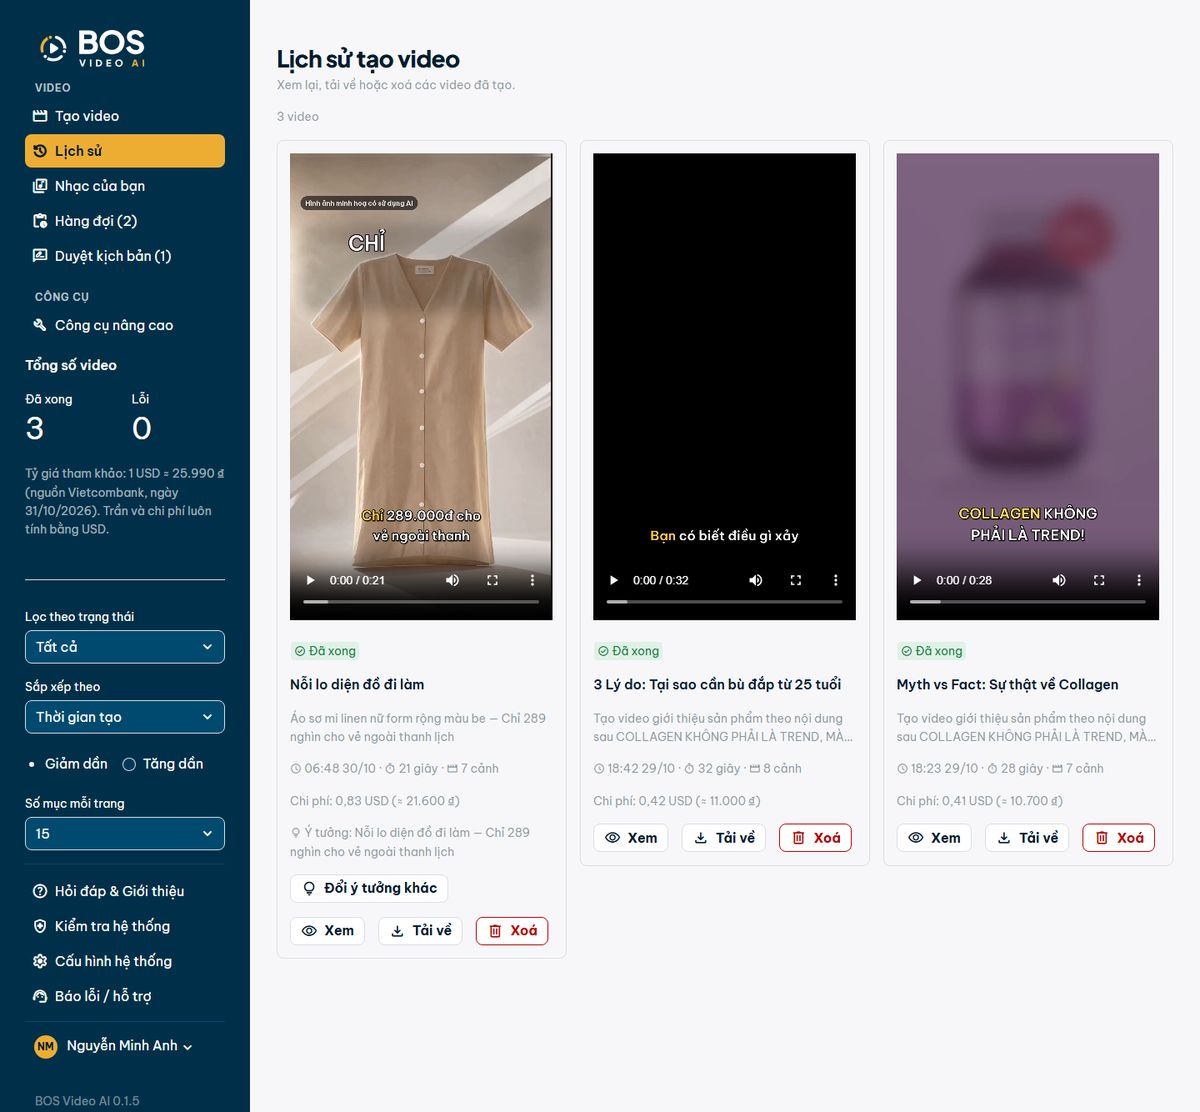This screenshot has width=1200, height=1112.
Task: Open more options on the 0:32 video
Action: (836, 580)
